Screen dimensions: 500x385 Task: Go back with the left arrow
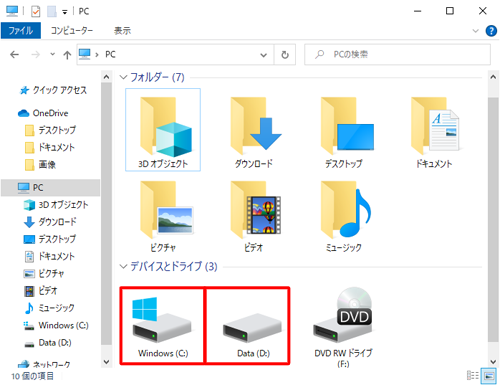[14, 54]
